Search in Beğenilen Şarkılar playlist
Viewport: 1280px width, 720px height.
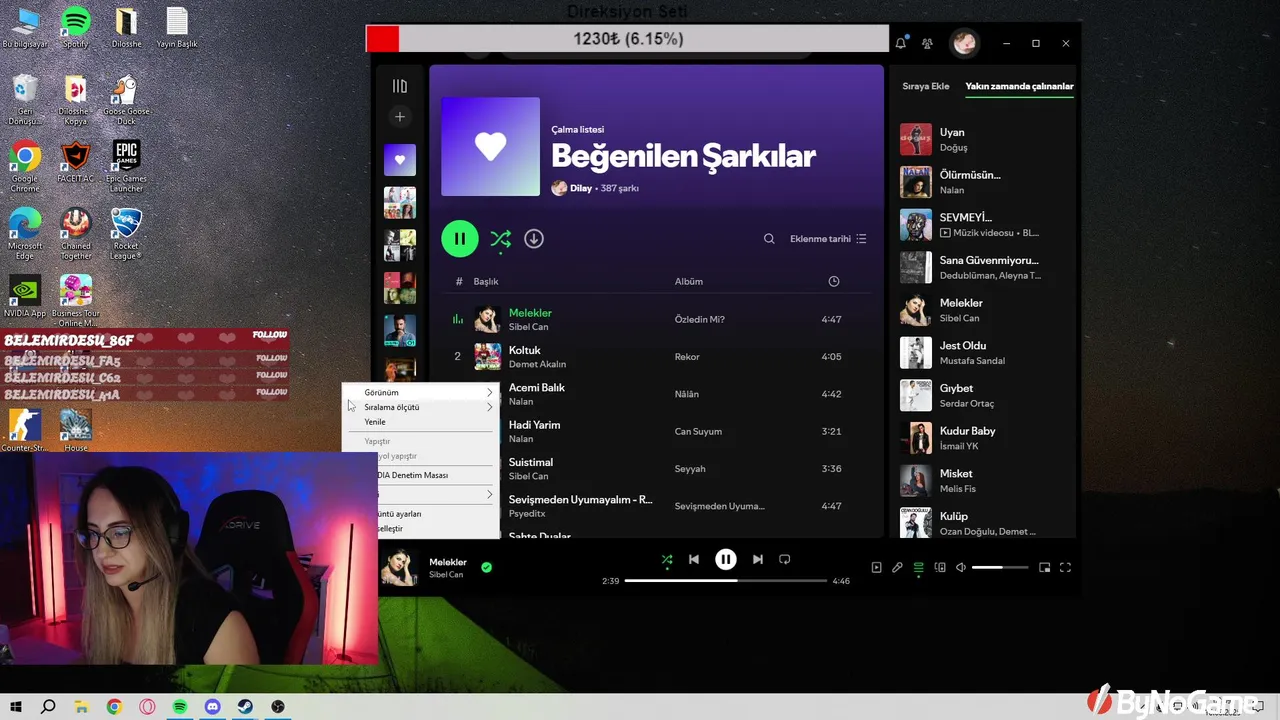(x=769, y=239)
